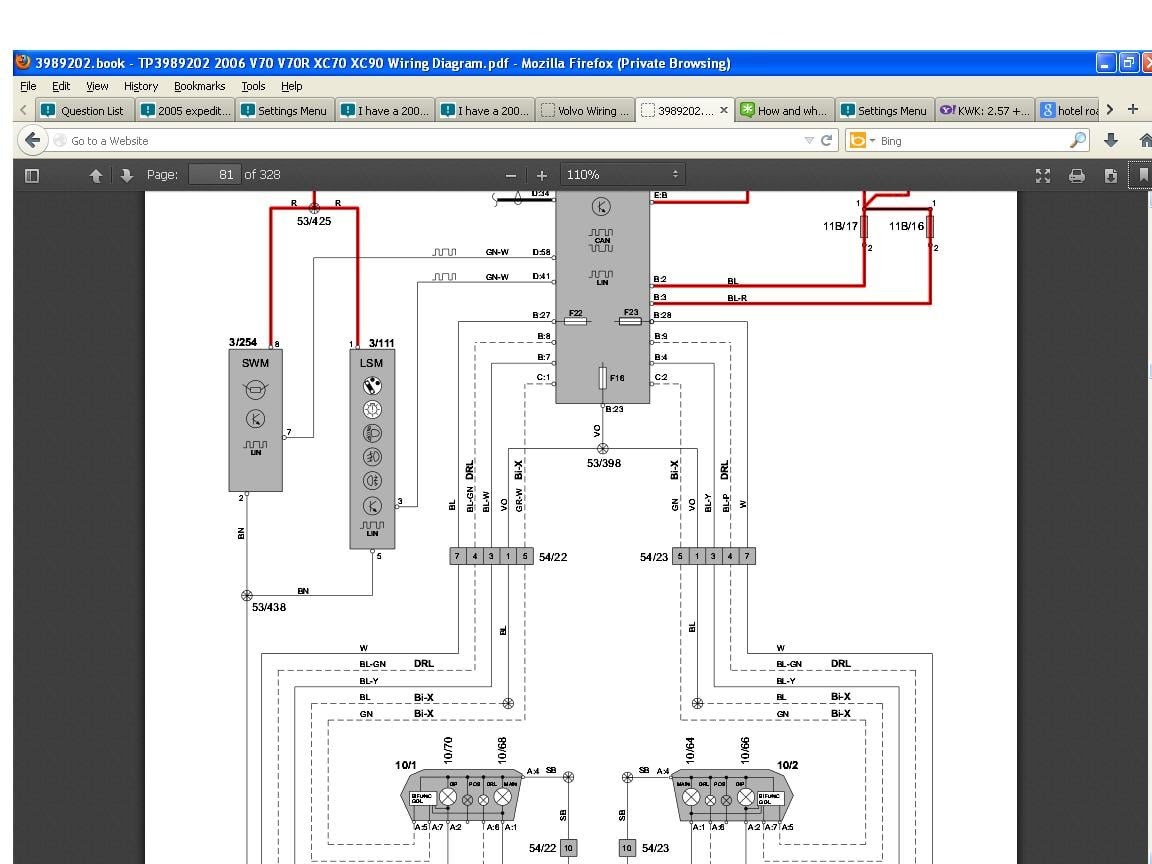Select the 11B/17 fuse label

click(x=840, y=226)
